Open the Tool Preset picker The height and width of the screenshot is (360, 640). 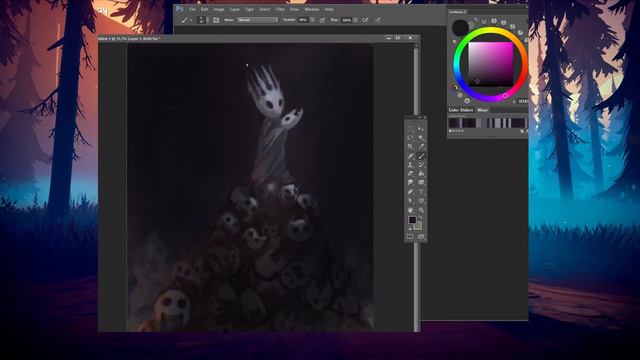pyautogui.click(x=186, y=20)
